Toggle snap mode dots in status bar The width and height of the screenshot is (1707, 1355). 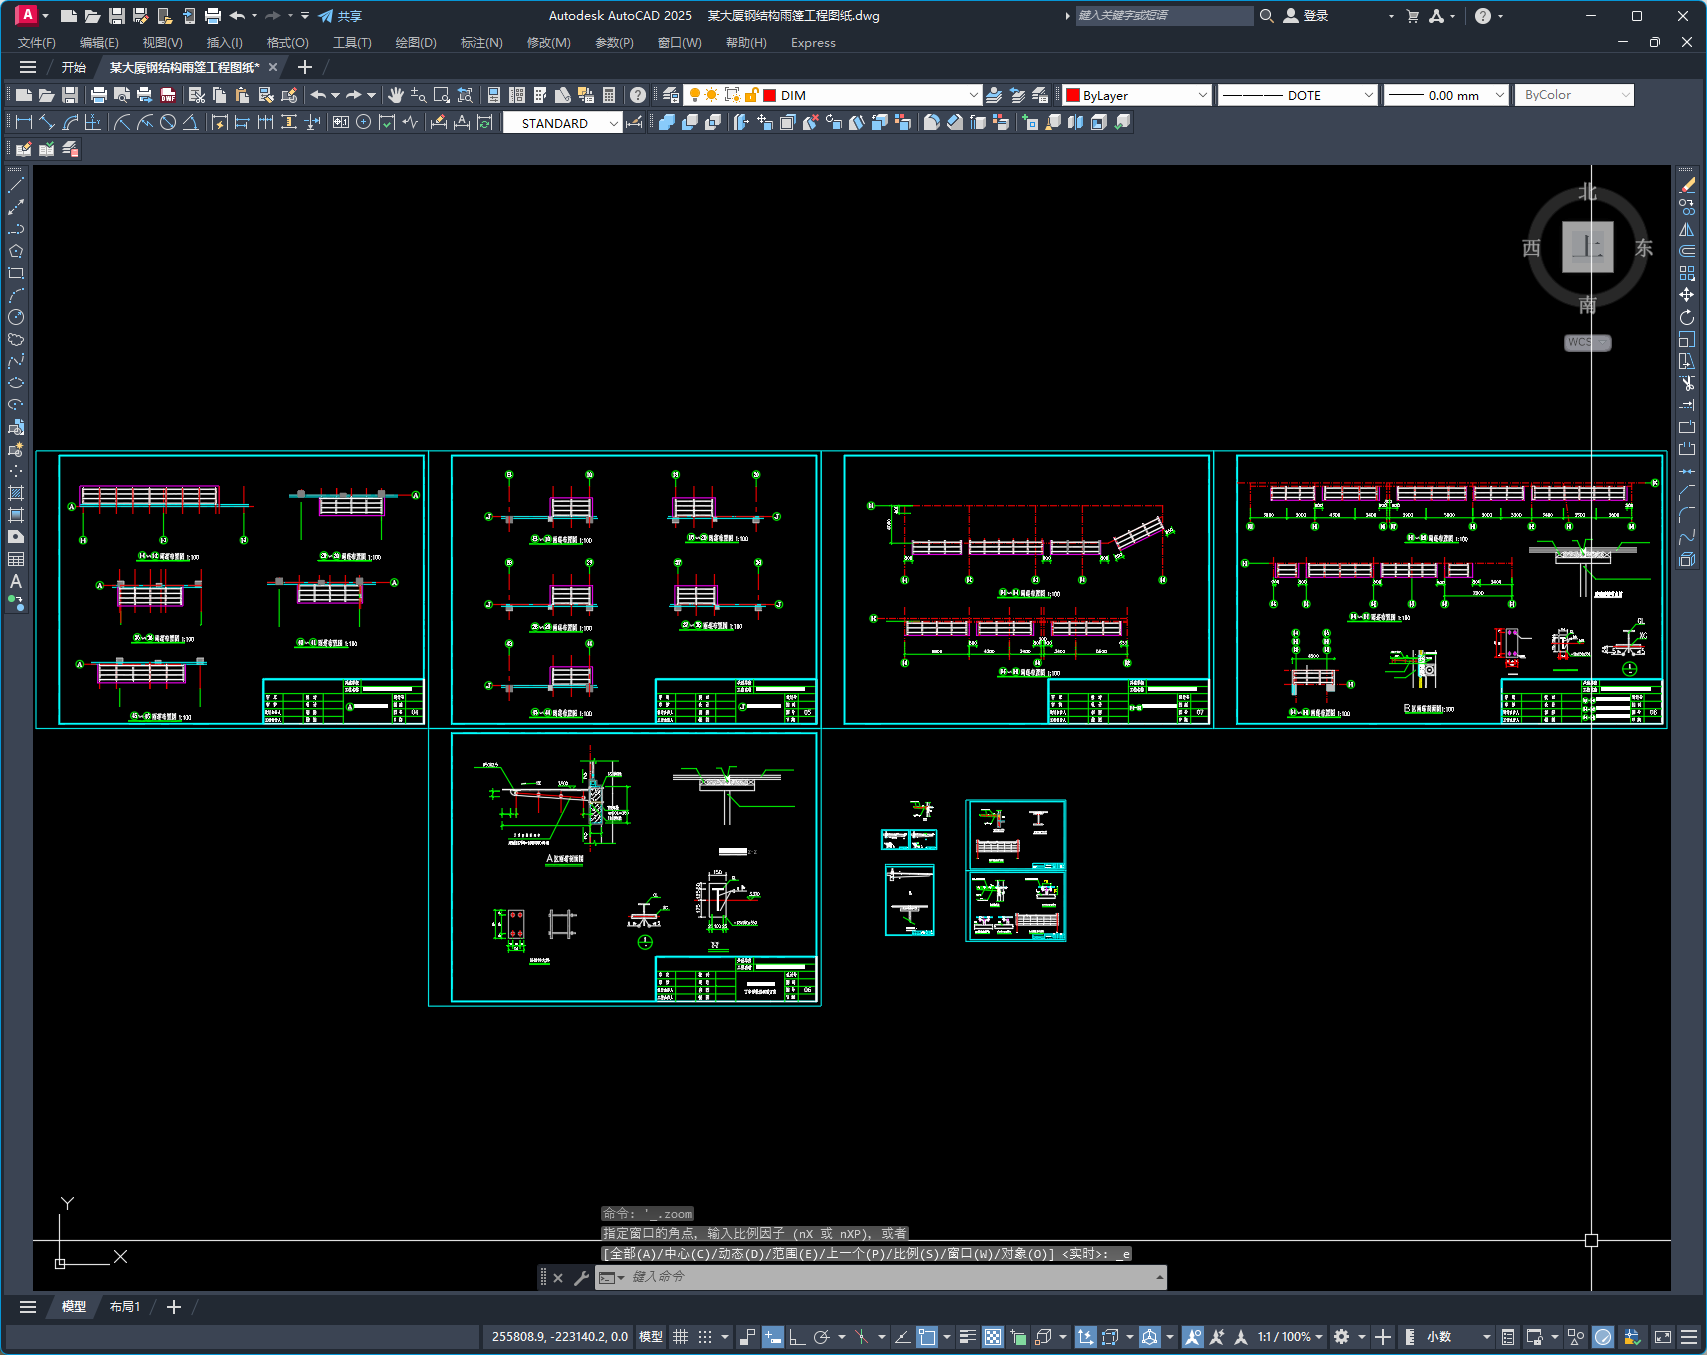click(705, 1337)
